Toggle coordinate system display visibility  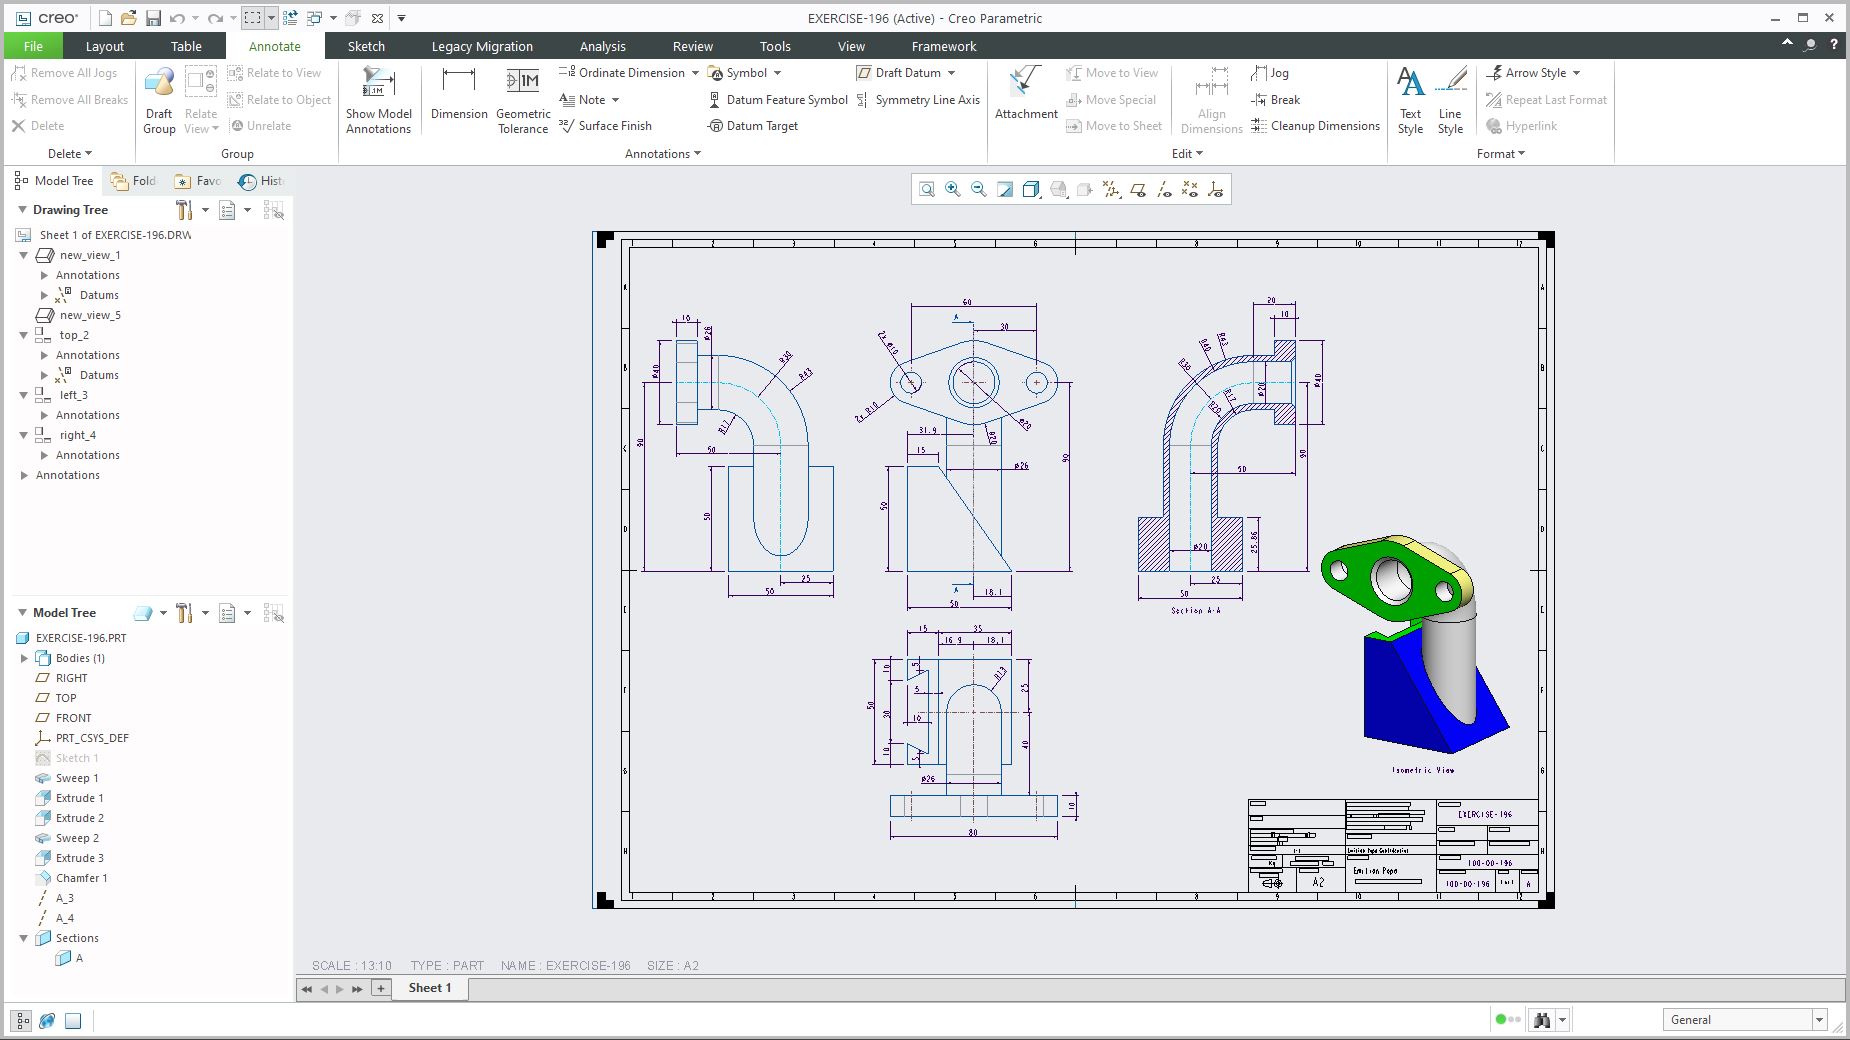click(x=1216, y=189)
